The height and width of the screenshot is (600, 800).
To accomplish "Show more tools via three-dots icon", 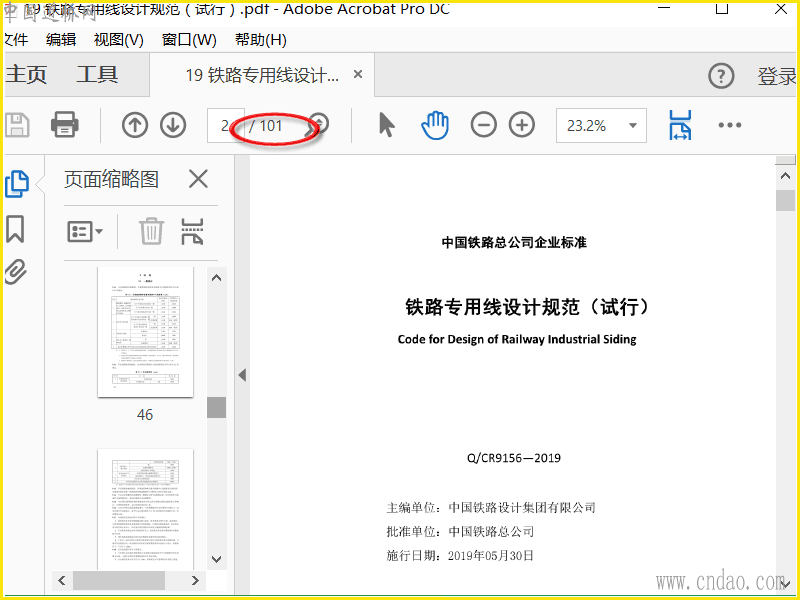I will pos(730,125).
